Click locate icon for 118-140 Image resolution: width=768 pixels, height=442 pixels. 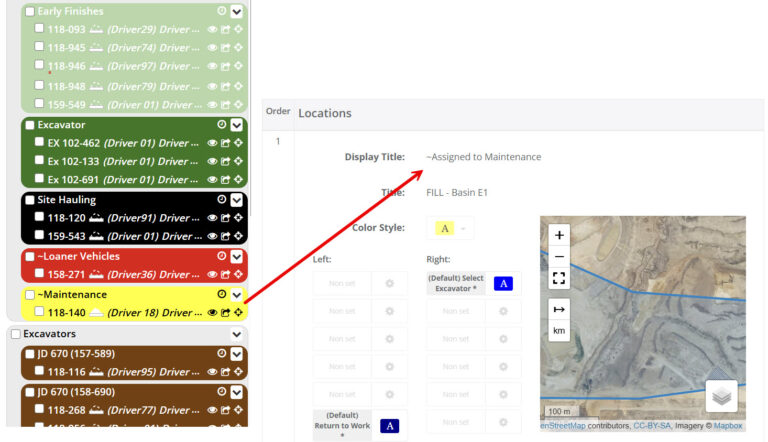(x=239, y=313)
